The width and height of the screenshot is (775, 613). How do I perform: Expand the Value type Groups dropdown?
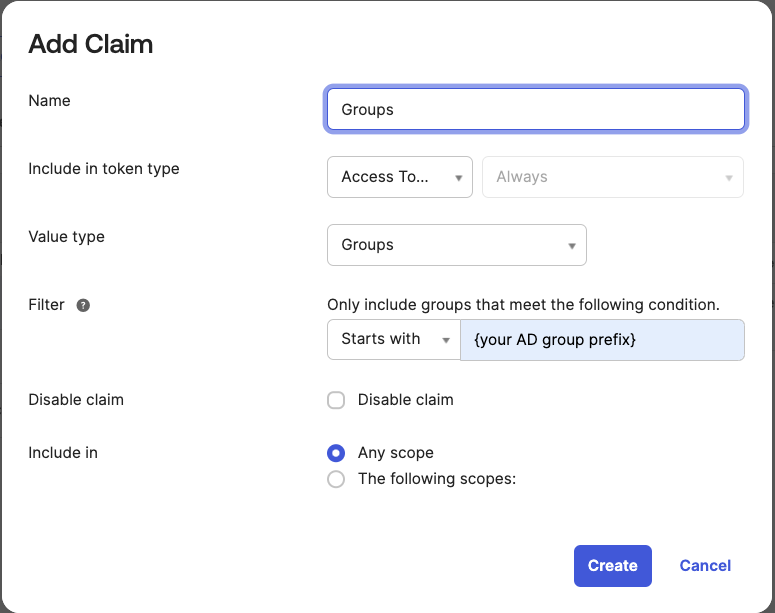pos(456,245)
